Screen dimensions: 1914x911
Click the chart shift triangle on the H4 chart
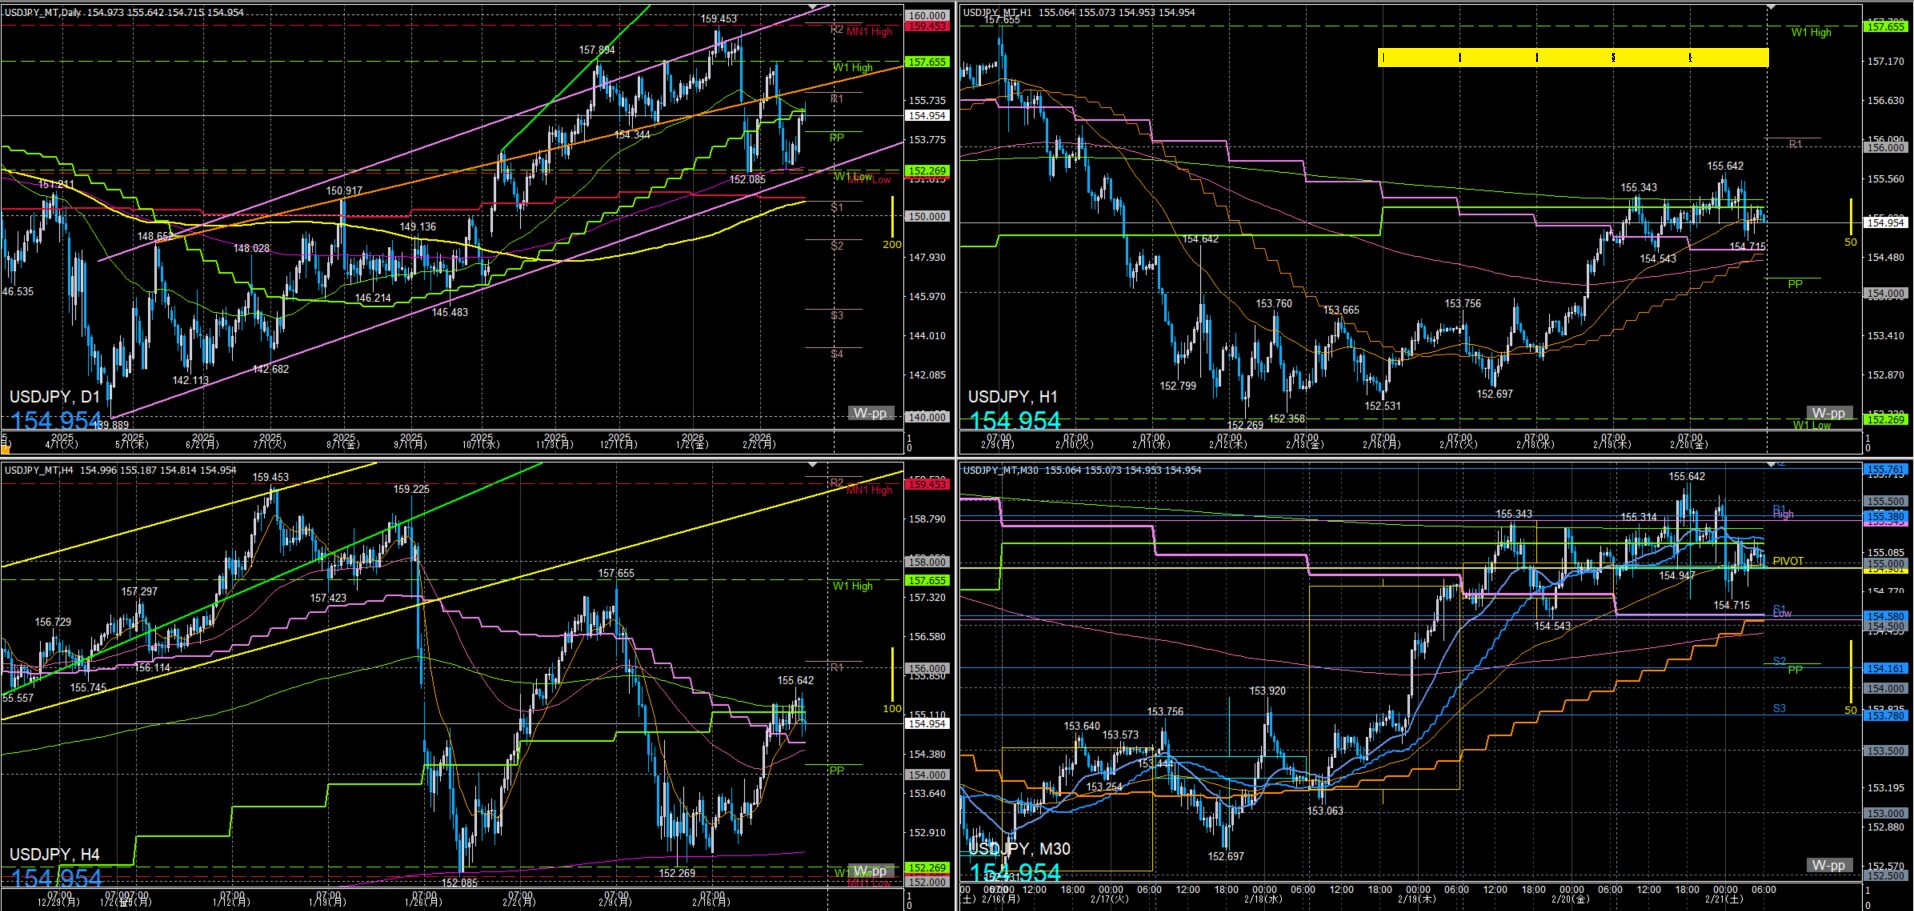[x=813, y=465]
